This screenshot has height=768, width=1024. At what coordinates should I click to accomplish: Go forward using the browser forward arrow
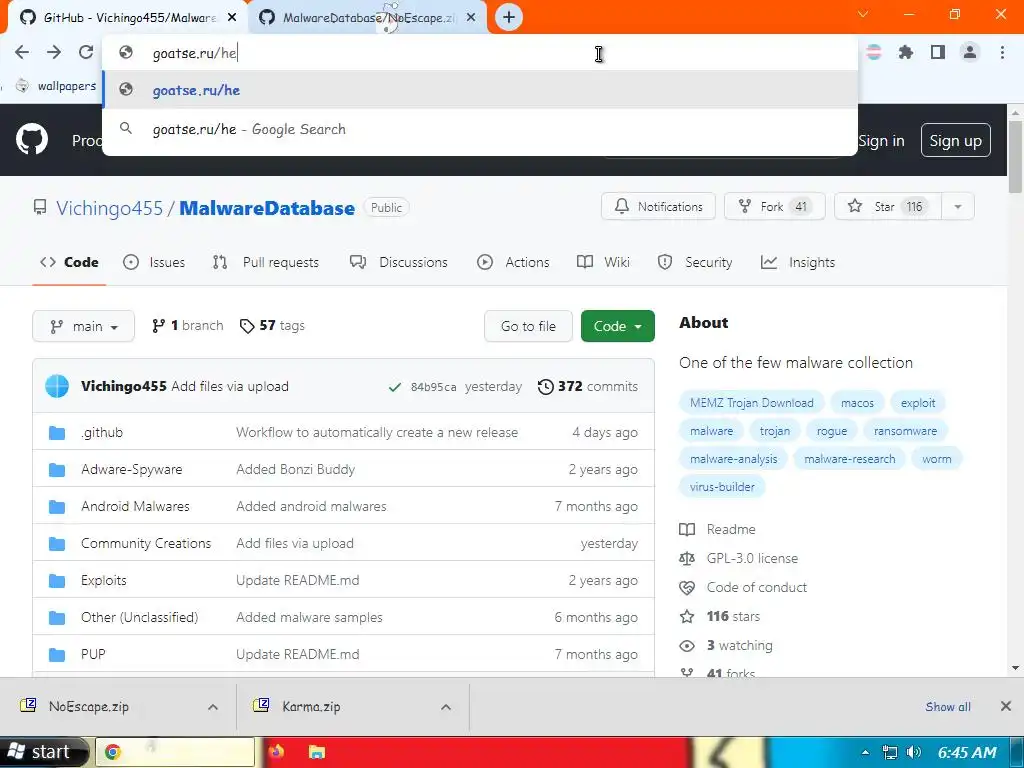(x=54, y=52)
